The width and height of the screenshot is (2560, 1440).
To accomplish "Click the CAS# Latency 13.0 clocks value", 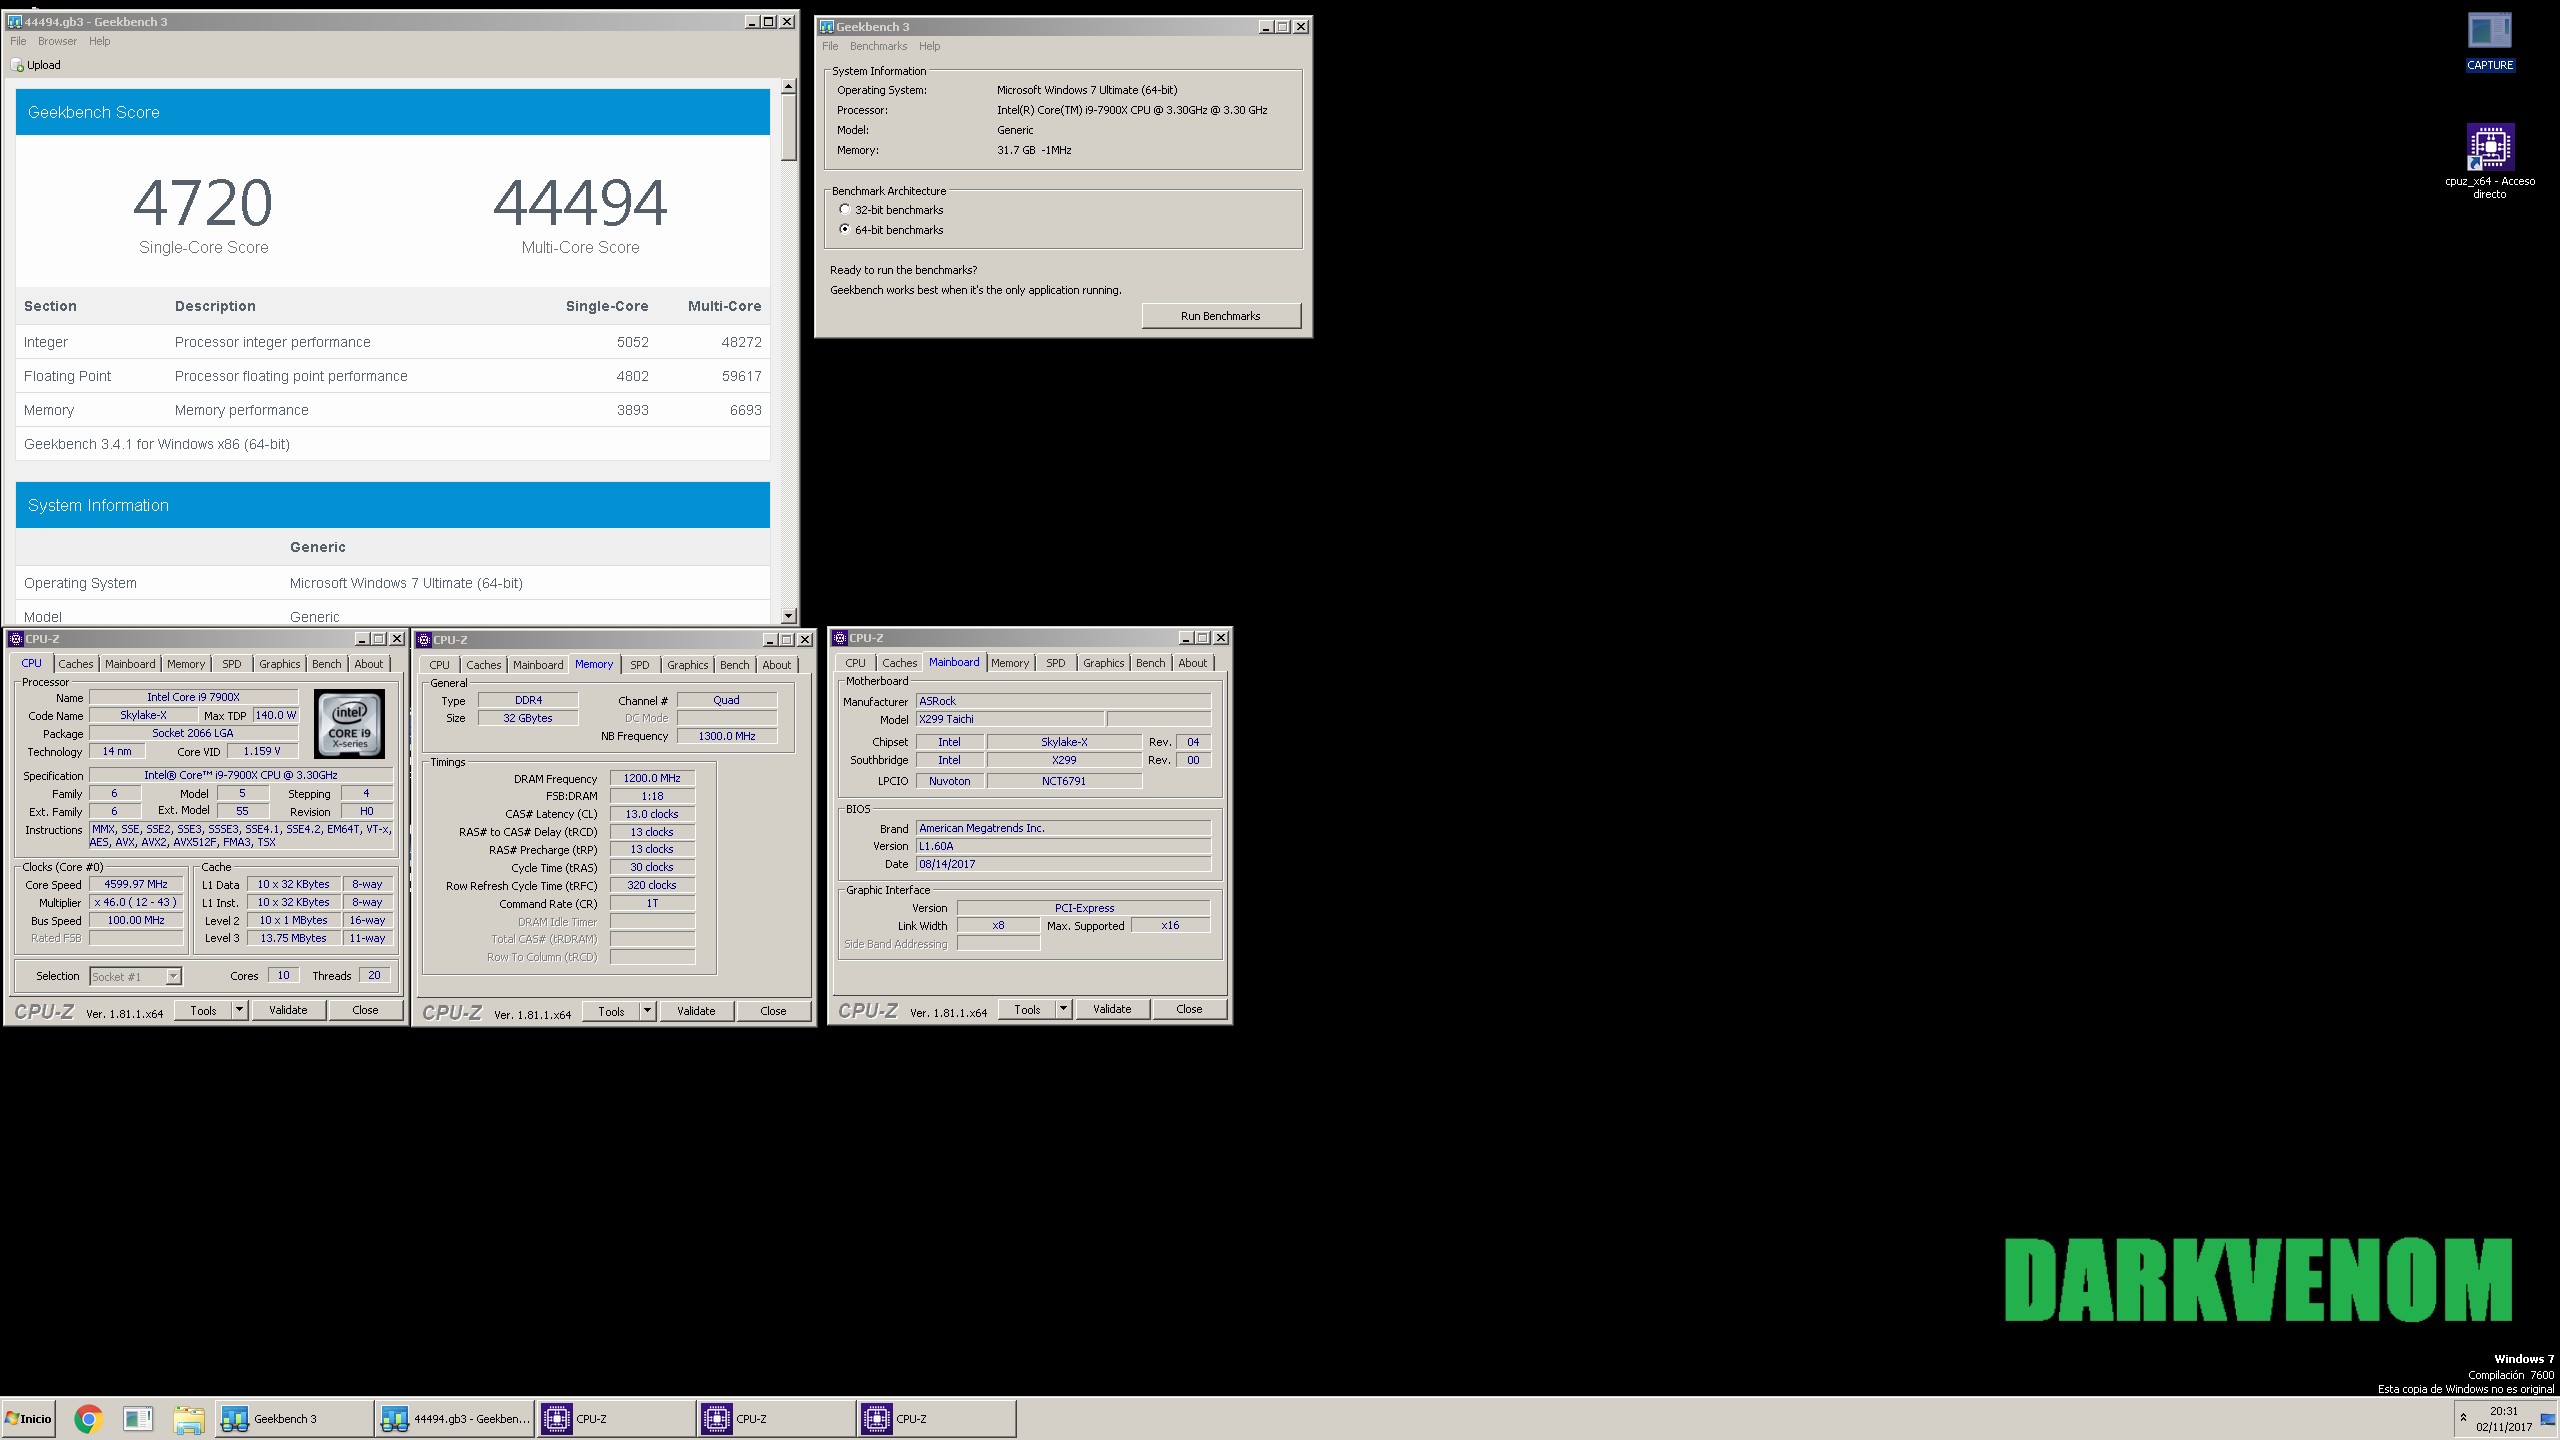I will pos(652,814).
